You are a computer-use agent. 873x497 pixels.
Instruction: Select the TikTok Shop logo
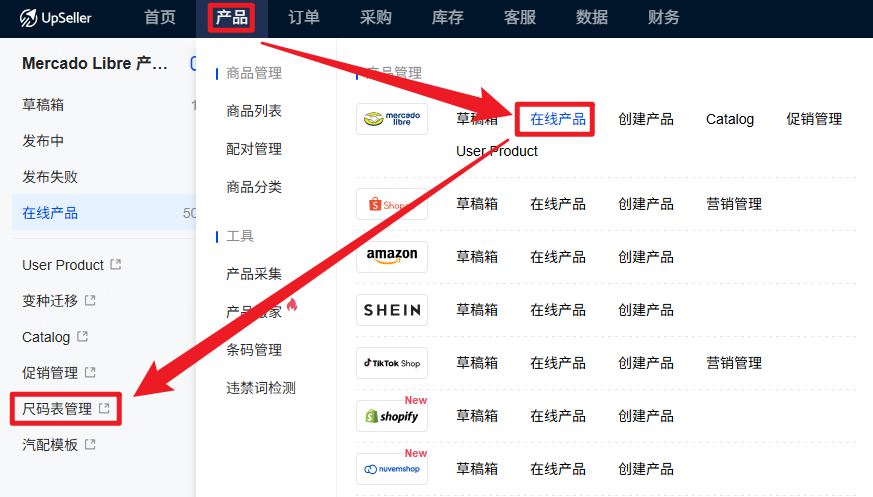point(391,363)
